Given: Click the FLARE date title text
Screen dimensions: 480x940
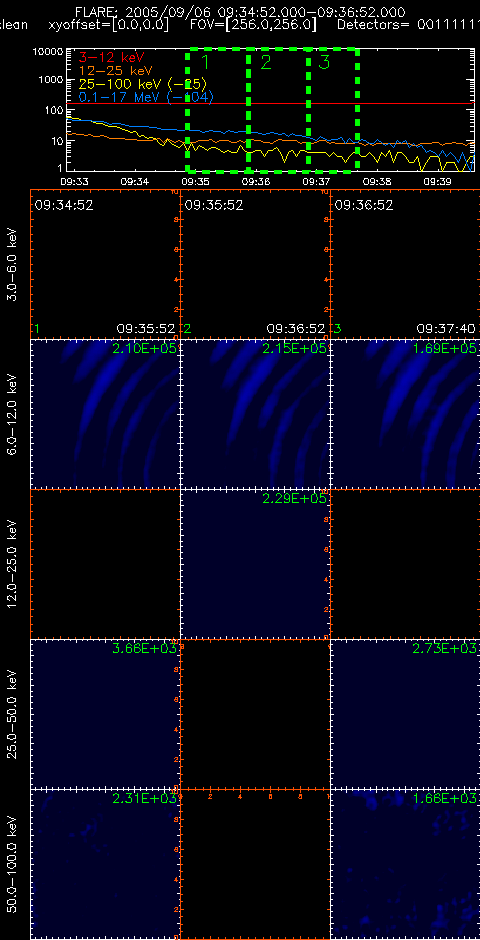Looking at the screenshot, I should (x=240, y=12).
